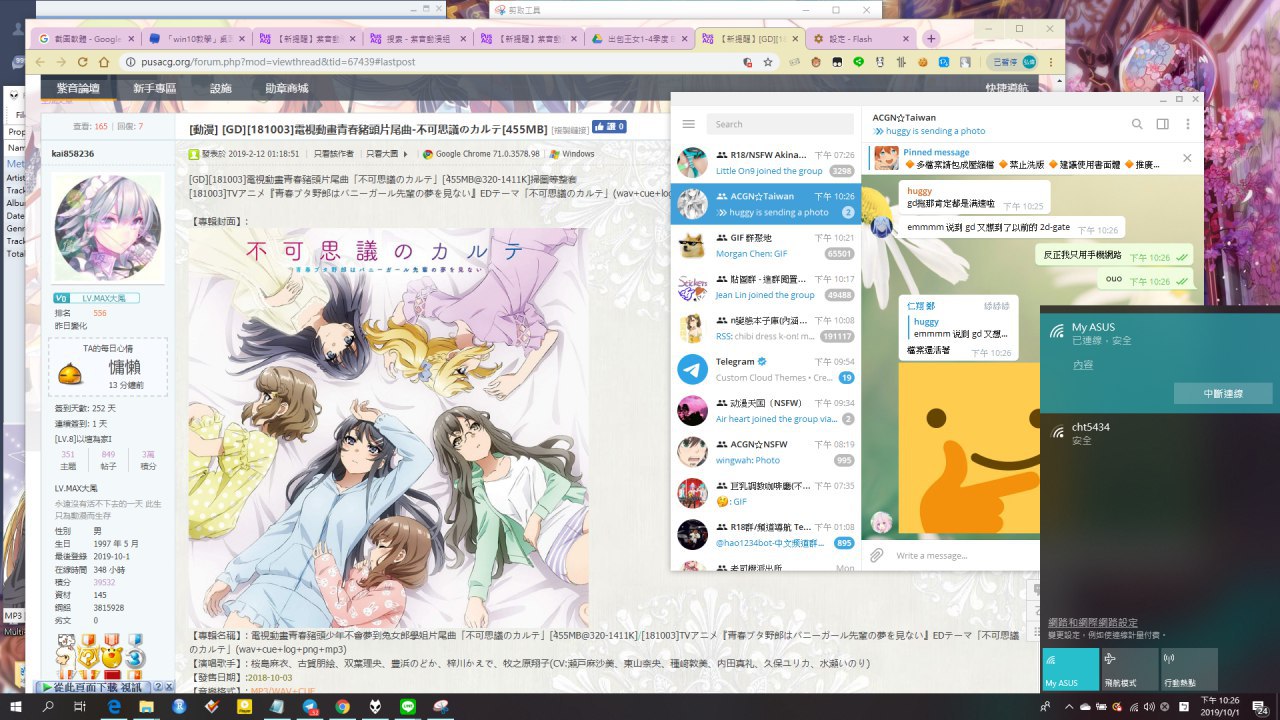Open the Telegram taskbar icon
This screenshot has height=720, width=1280.
(x=310, y=706)
